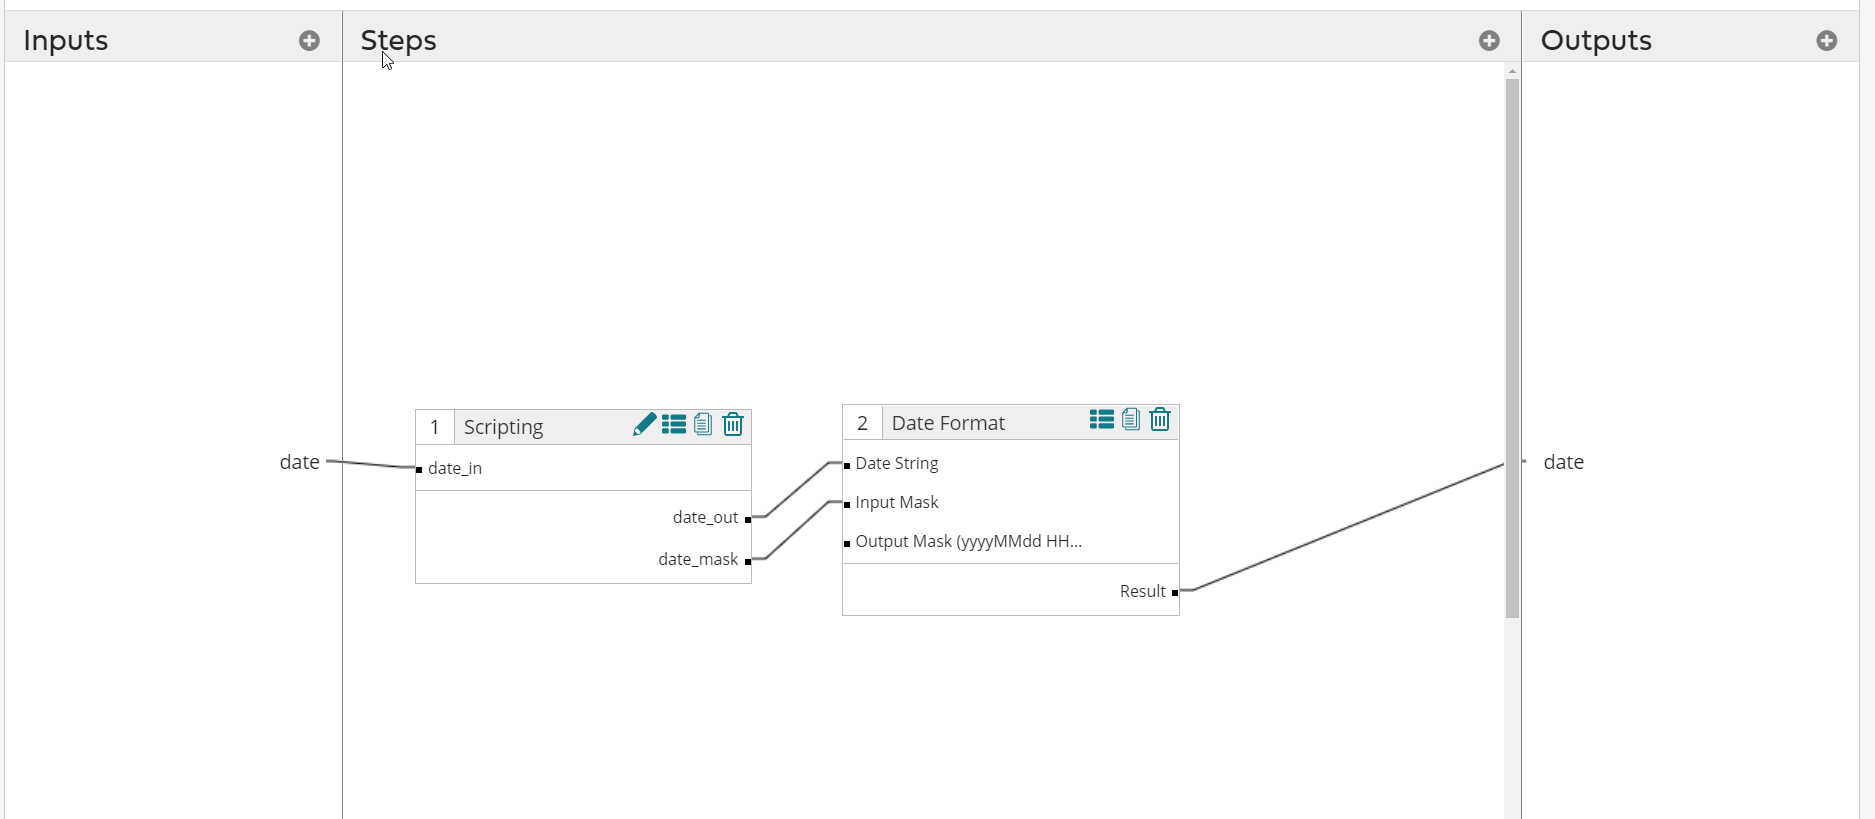Select the date_in input port
Image resolution: width=1875 pixels, height=819 pixels.
click(x=419, y=469)
